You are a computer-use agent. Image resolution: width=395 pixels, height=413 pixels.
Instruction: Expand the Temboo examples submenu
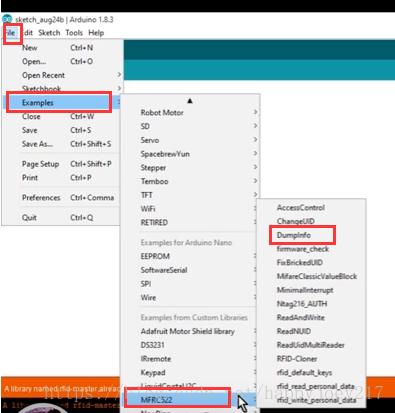click(x=190, y=181)
